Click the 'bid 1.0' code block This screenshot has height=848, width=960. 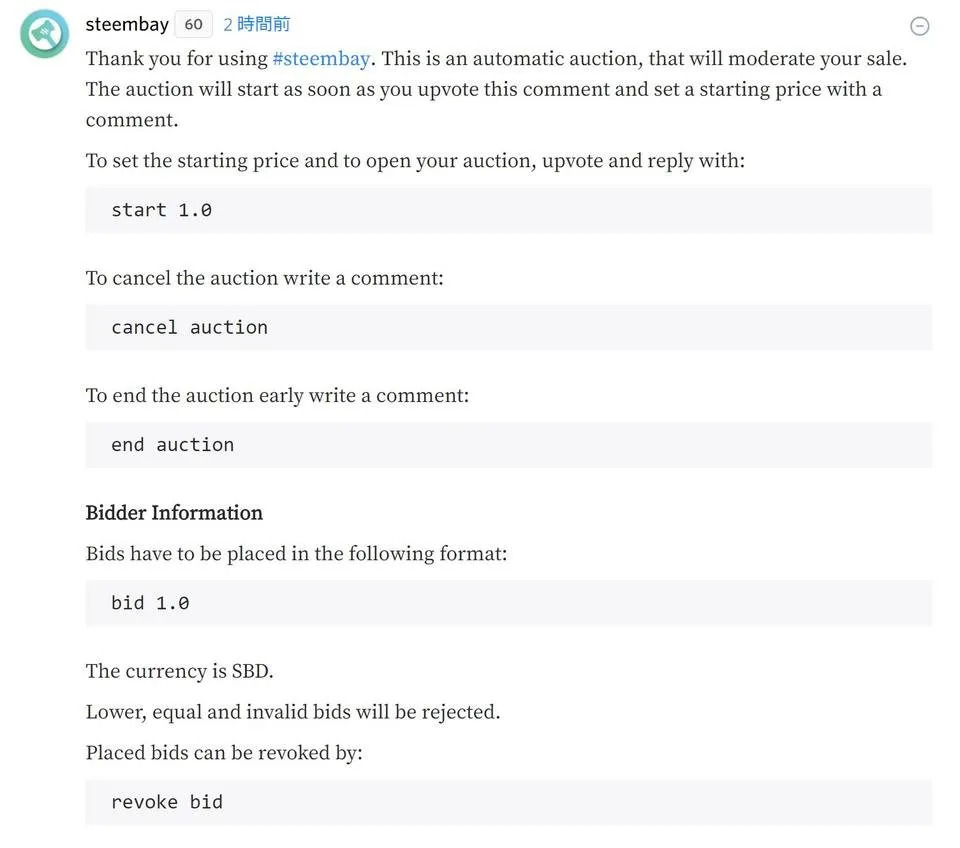coord(508,603)
